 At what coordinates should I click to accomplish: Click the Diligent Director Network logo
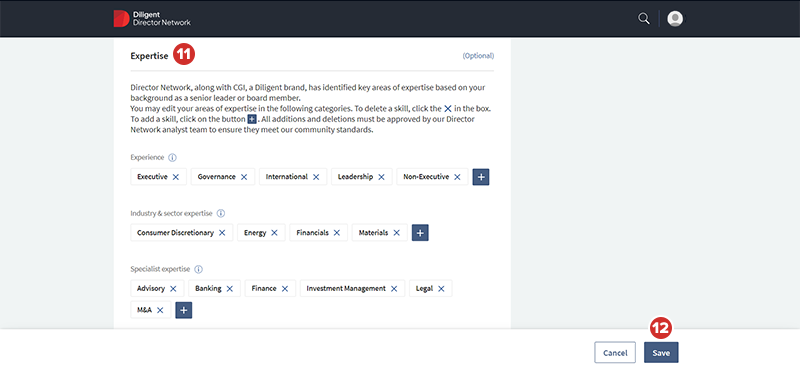(152, 19)
